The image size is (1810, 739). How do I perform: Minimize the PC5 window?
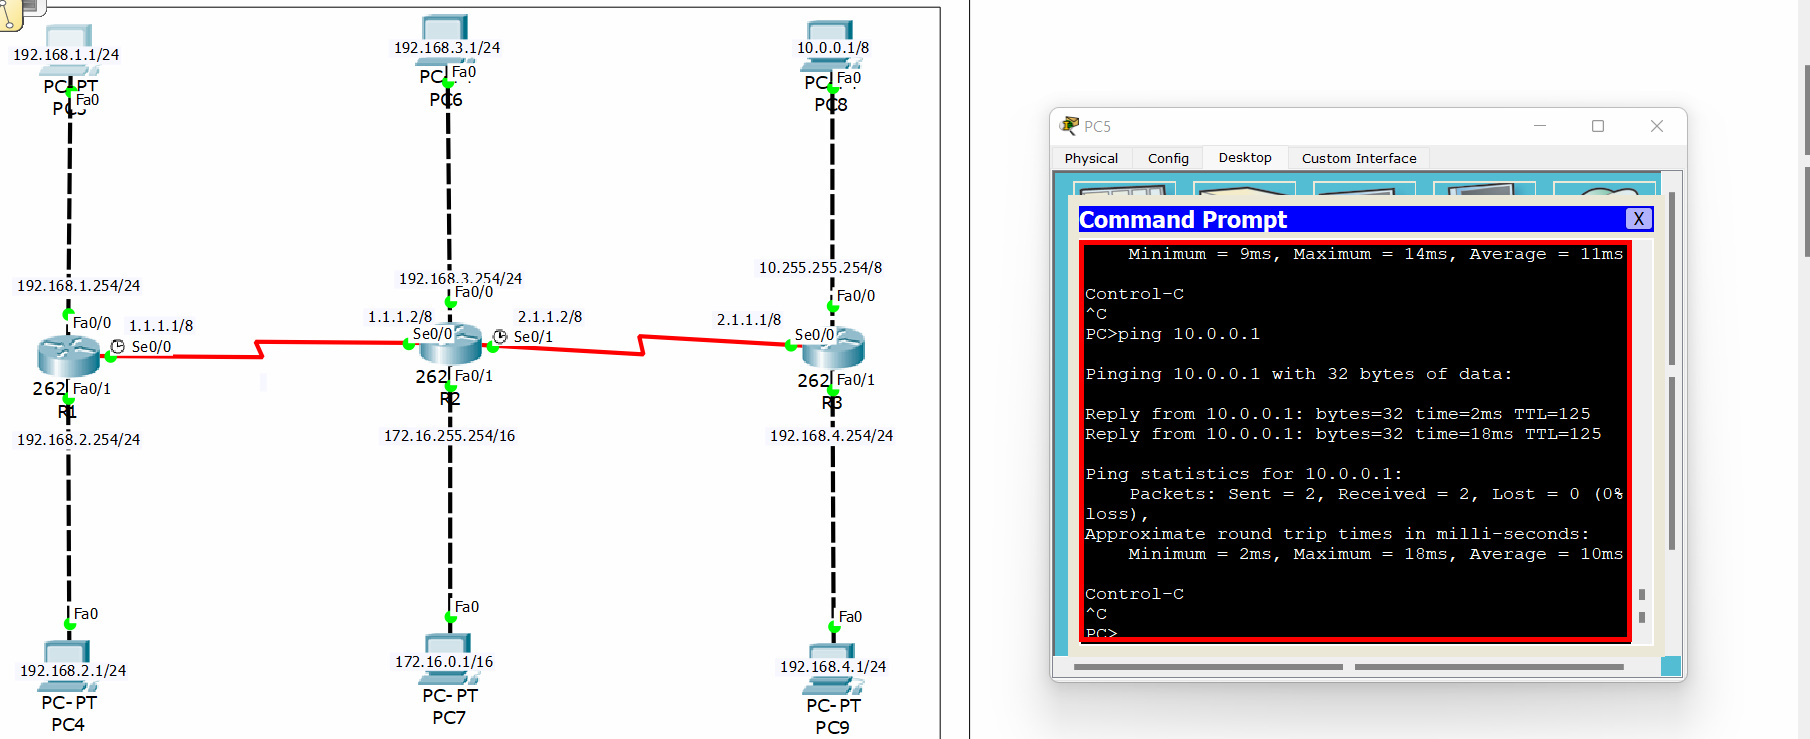1540,126
